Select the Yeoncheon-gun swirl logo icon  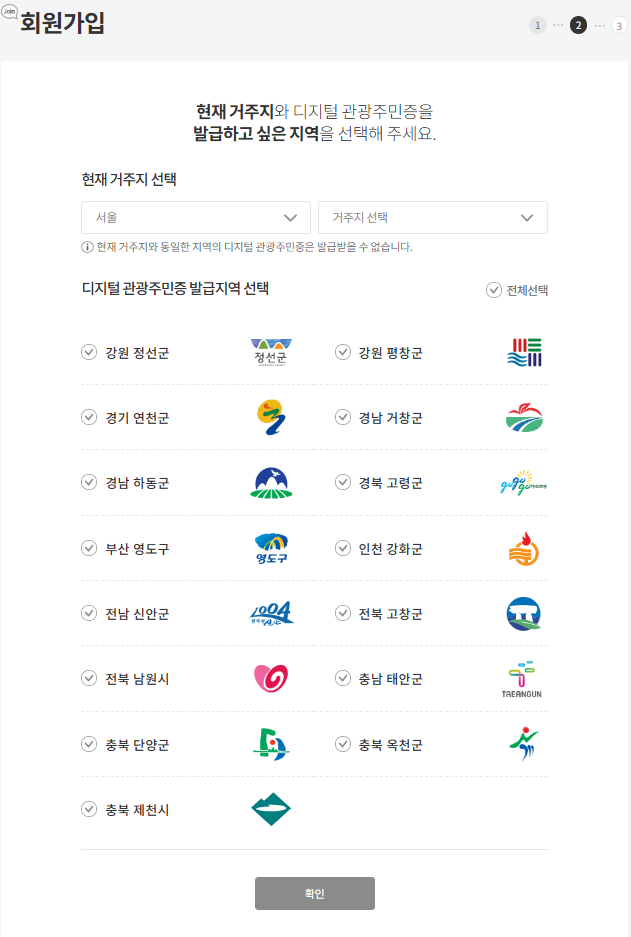coord(271,417)
